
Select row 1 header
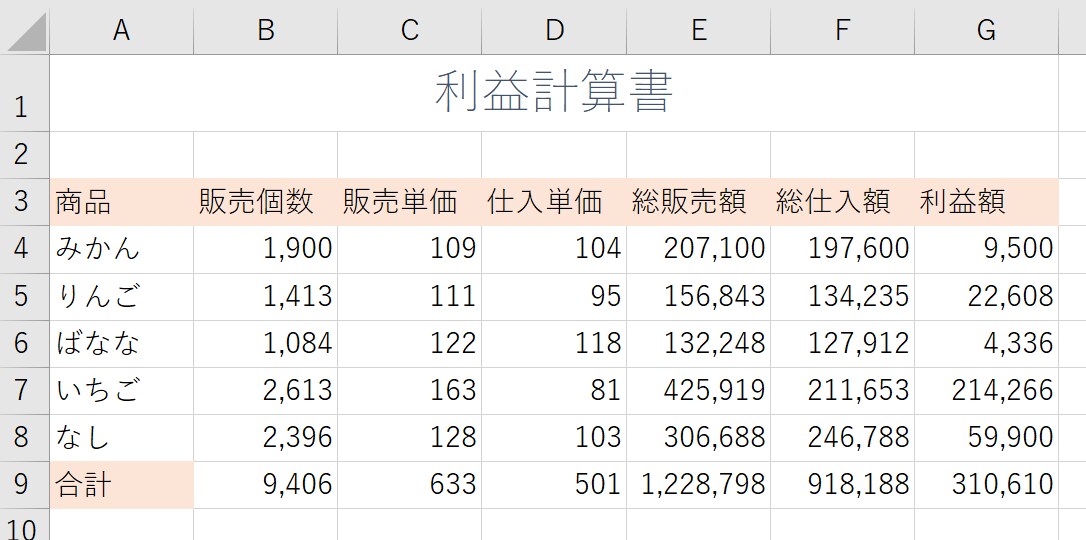point(25,93)
